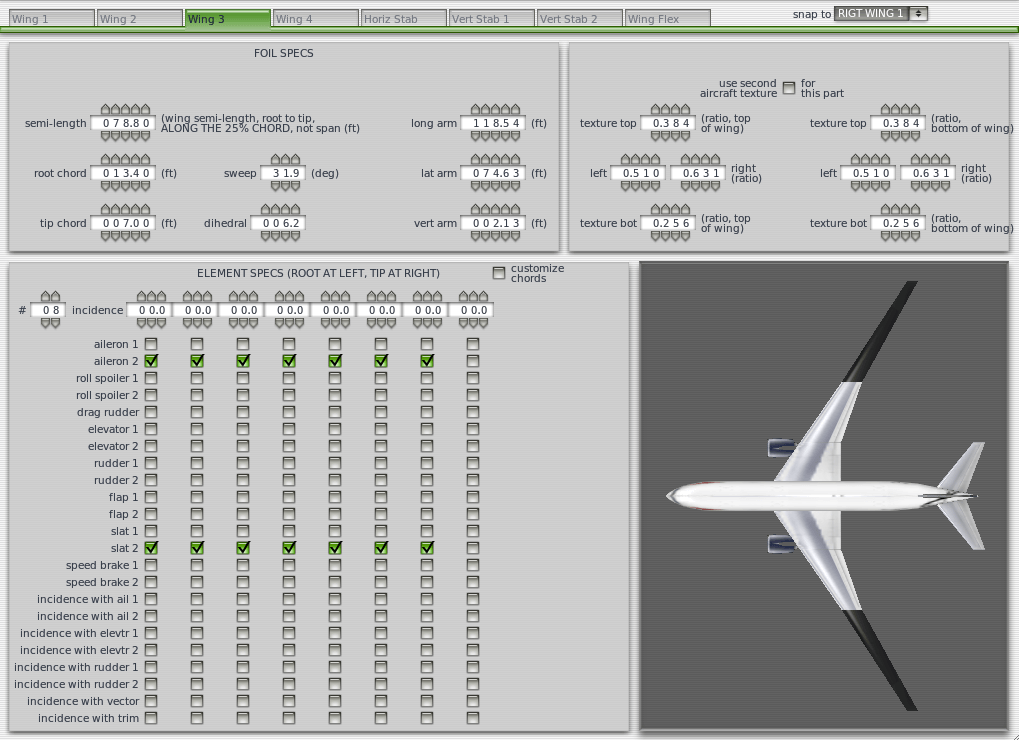Click the eighth element incidence field

point(472,310)
